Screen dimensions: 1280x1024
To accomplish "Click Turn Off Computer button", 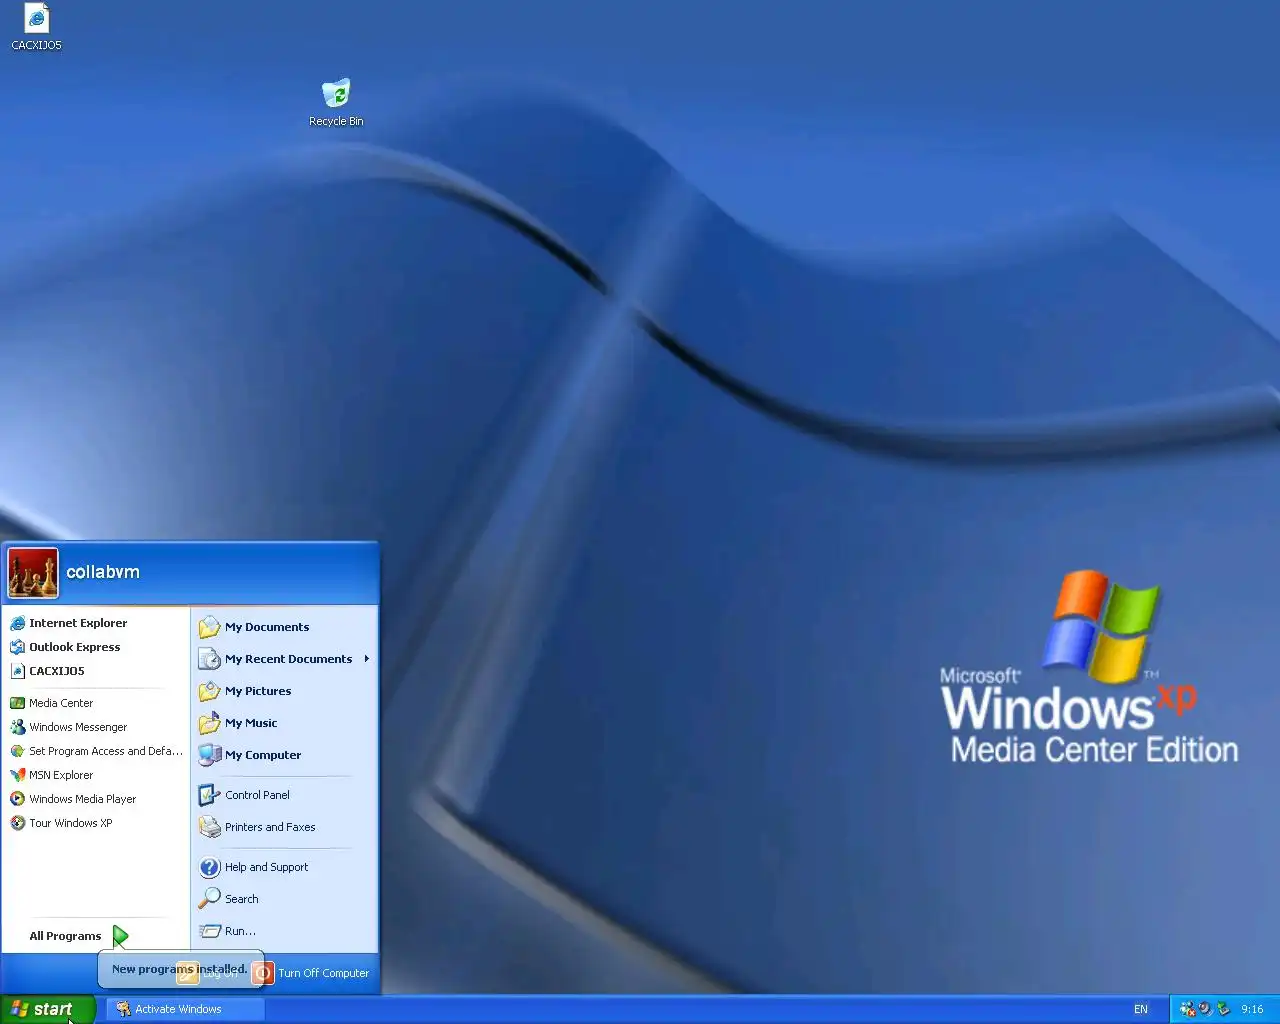I will pyautogui.click(x=311, y=973).
